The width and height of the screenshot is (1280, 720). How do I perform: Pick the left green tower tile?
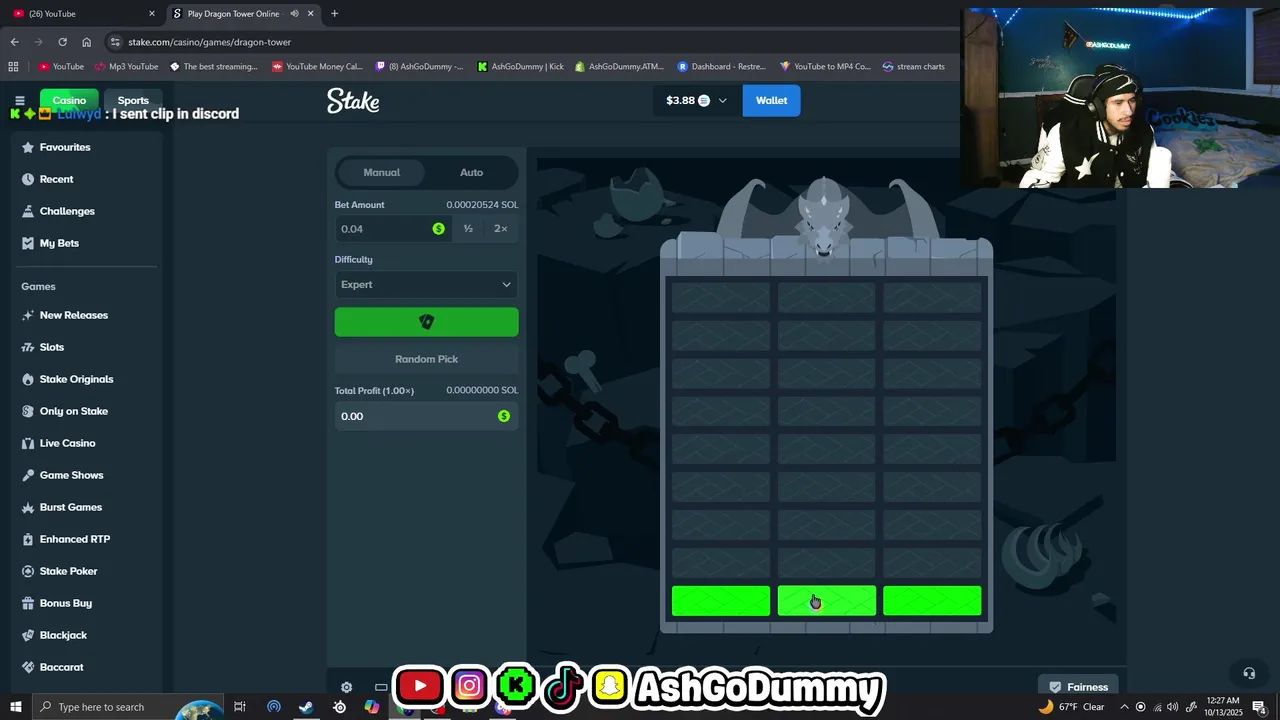pyautogui.click(x=721, y=601)
